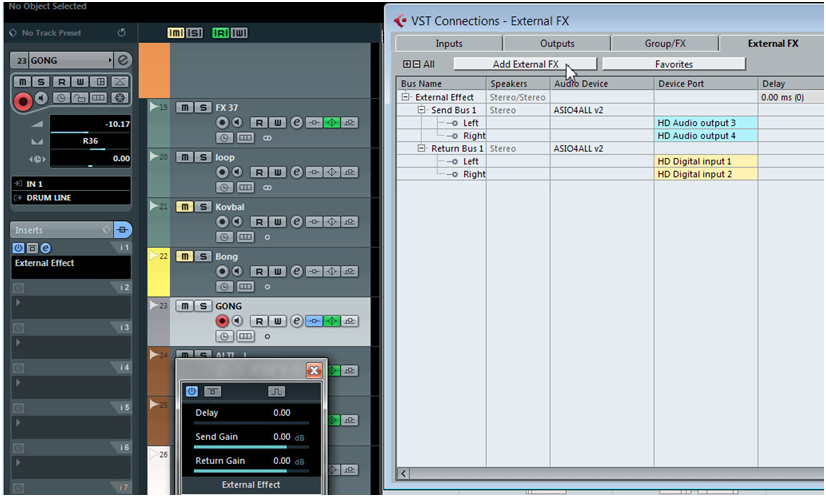Switch to the Group/FX tab
Viewport: 826px width, 497px height.
click(x=665, y=44)
